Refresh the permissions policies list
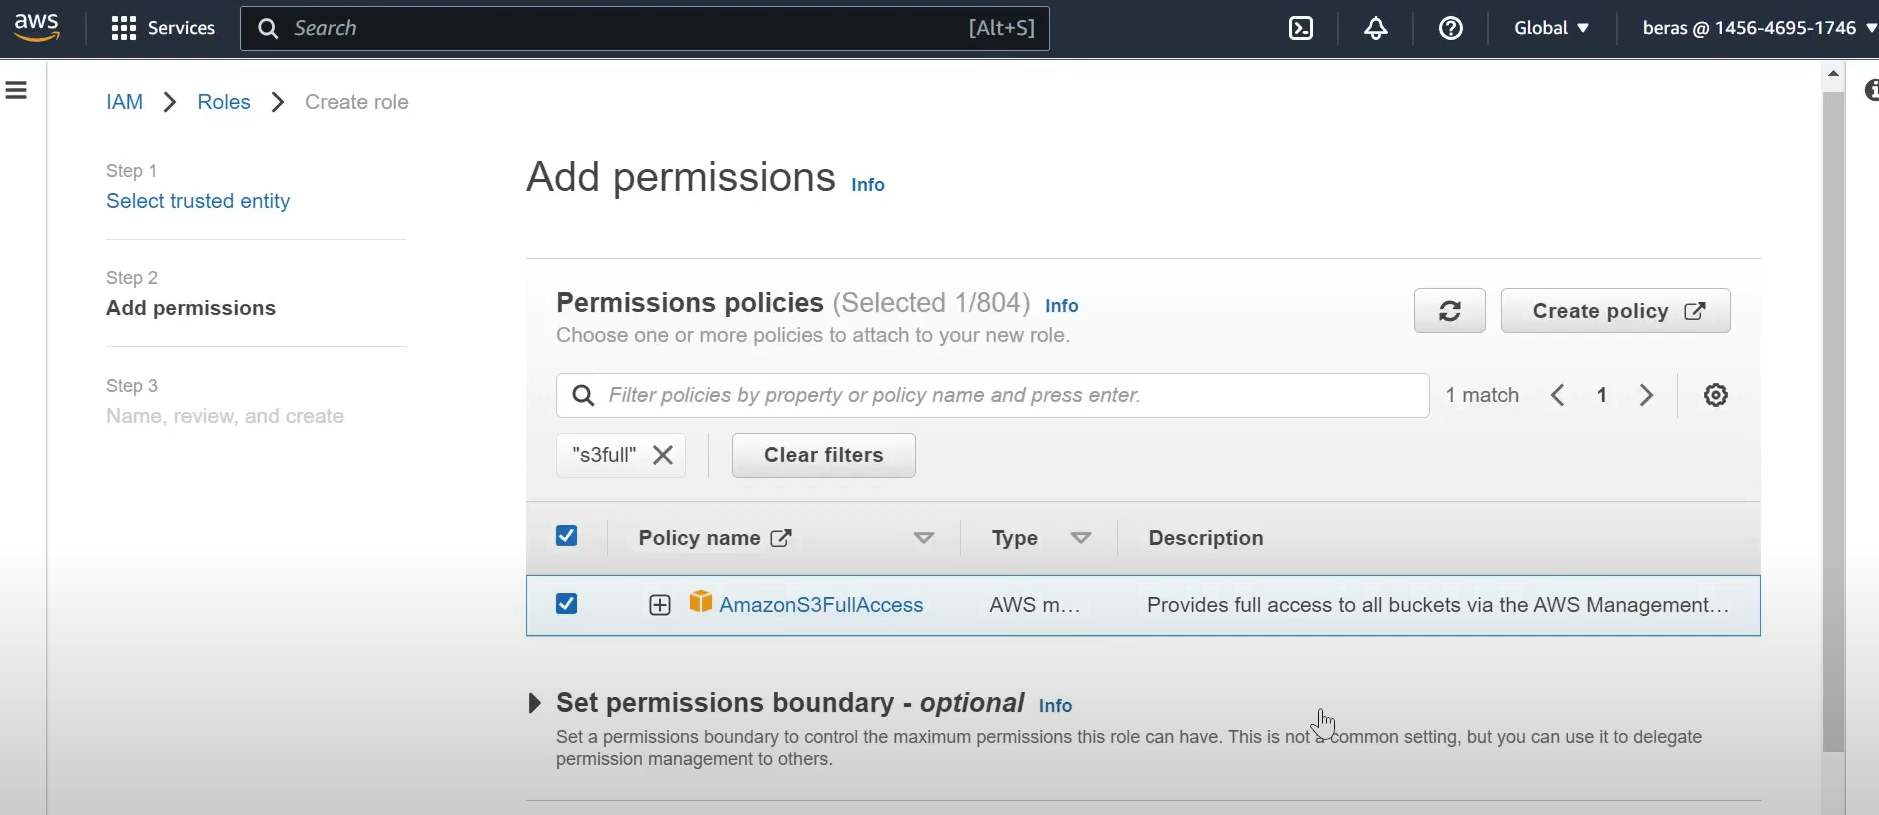 1449,311
